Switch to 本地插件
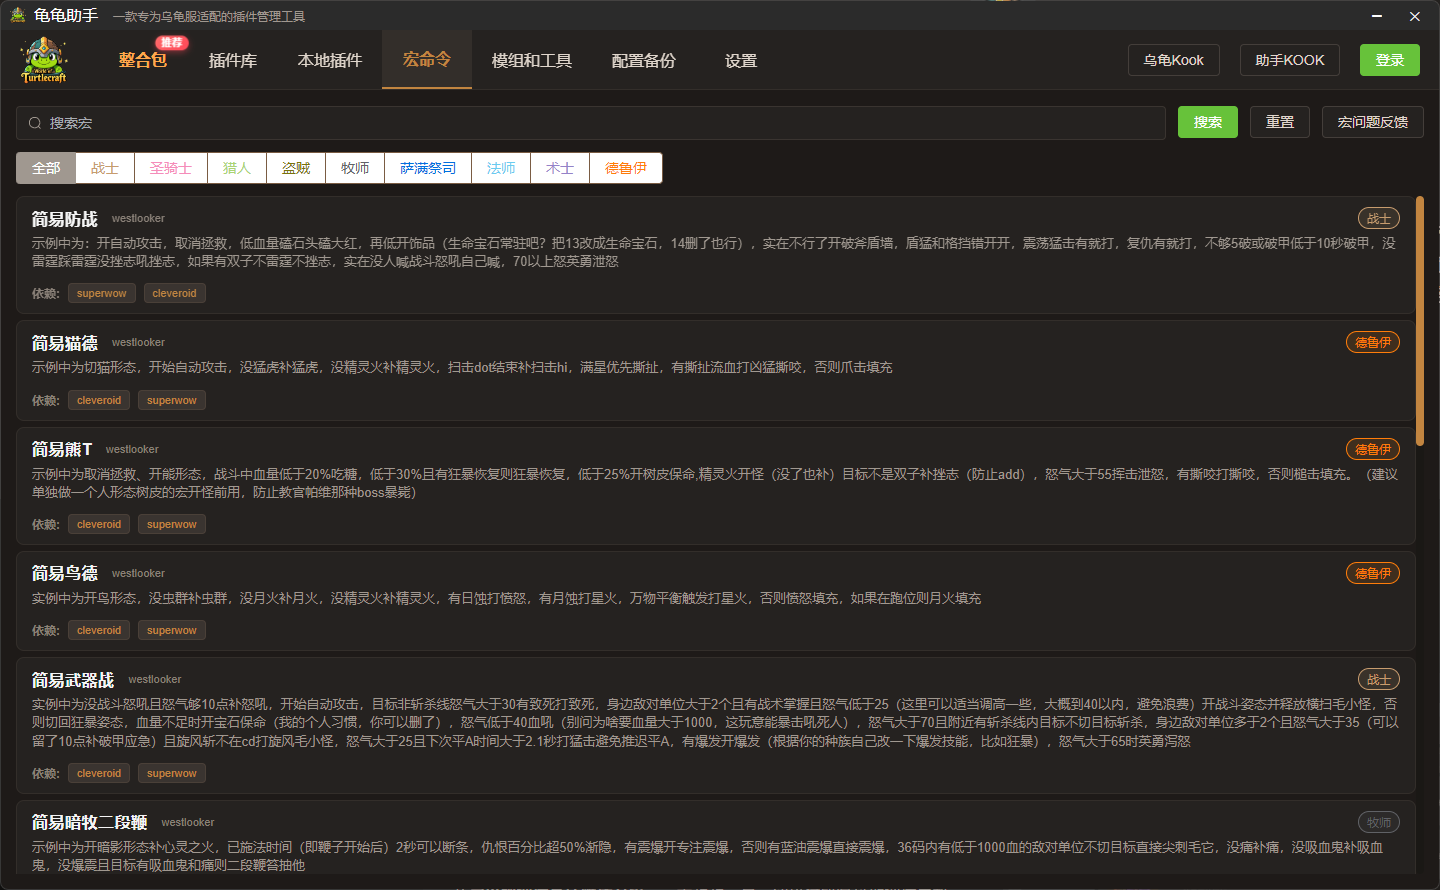 (x=329, y=60)
